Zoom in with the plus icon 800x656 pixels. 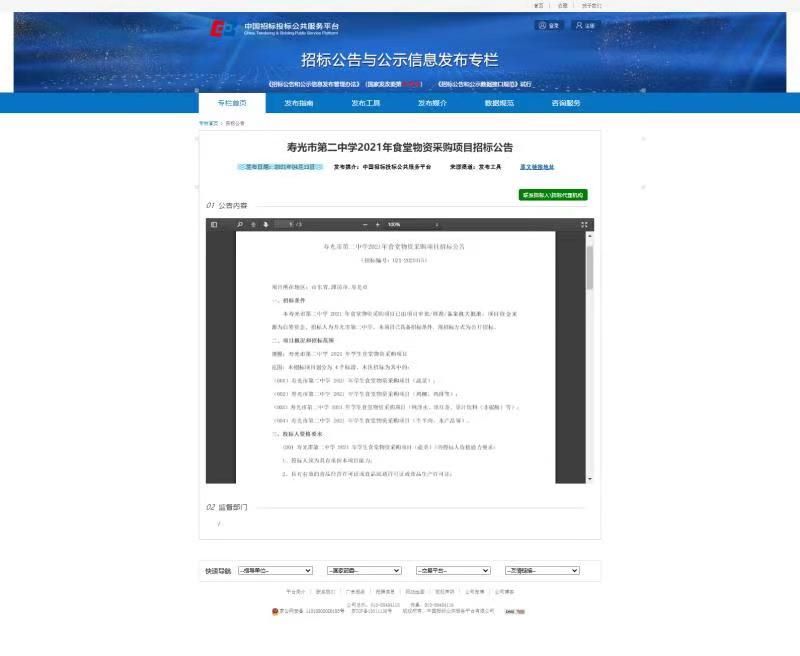click(x=378, y=225)
